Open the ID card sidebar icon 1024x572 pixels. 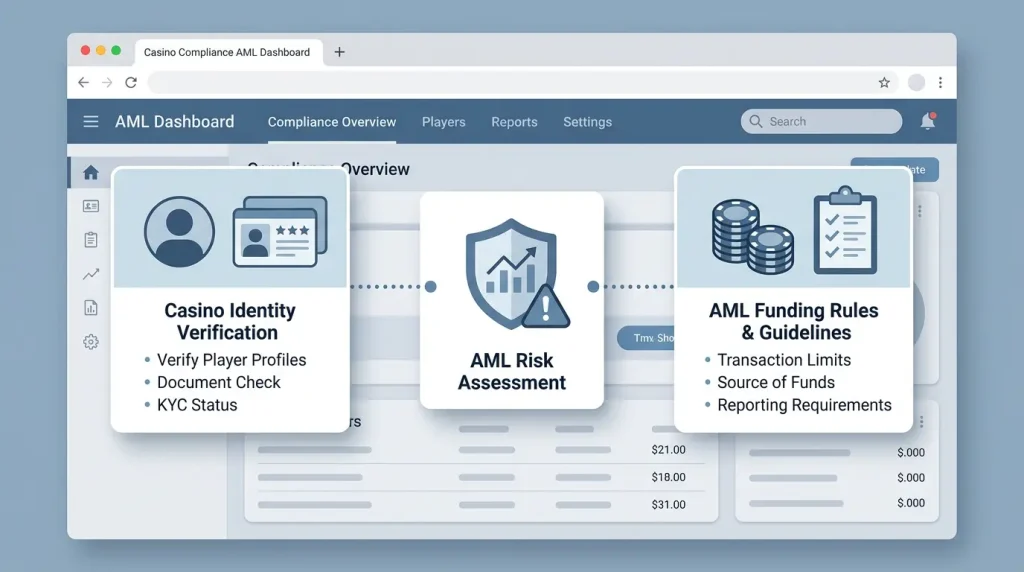tap(91, 206)
